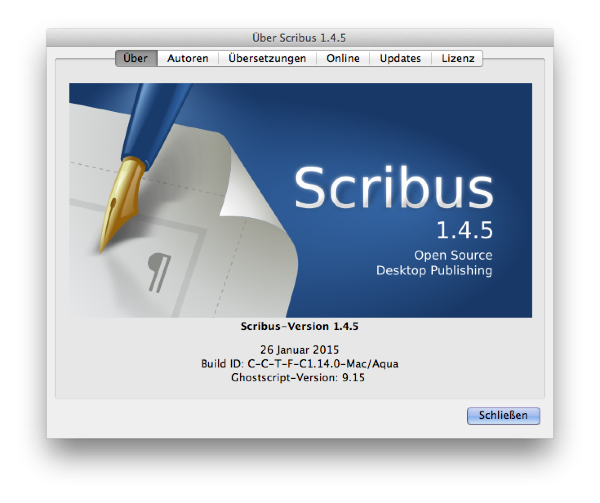Click the bold Scribus-Version 1.4.5 heading
Screen dimensions: 600x503
[x=299, y=327]
